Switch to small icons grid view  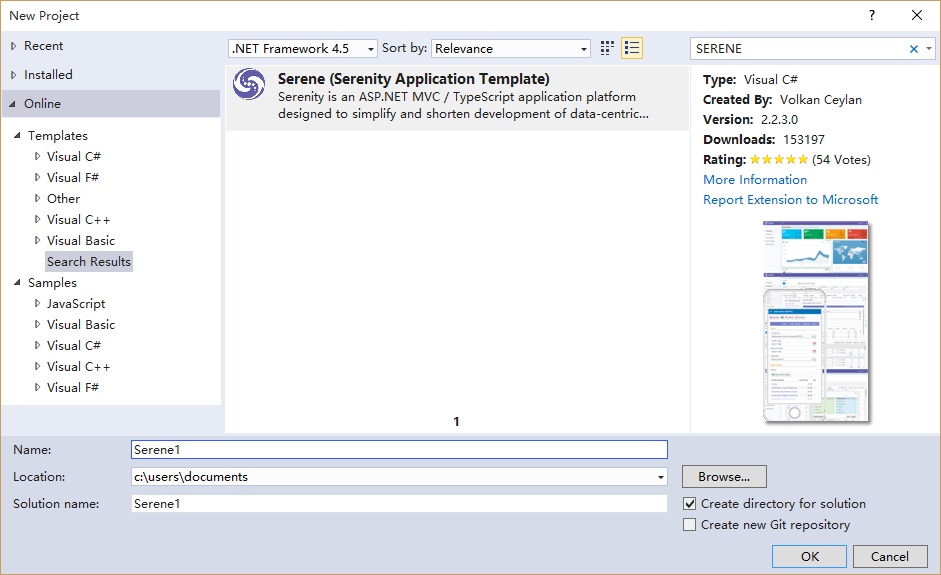coord(607,48)
